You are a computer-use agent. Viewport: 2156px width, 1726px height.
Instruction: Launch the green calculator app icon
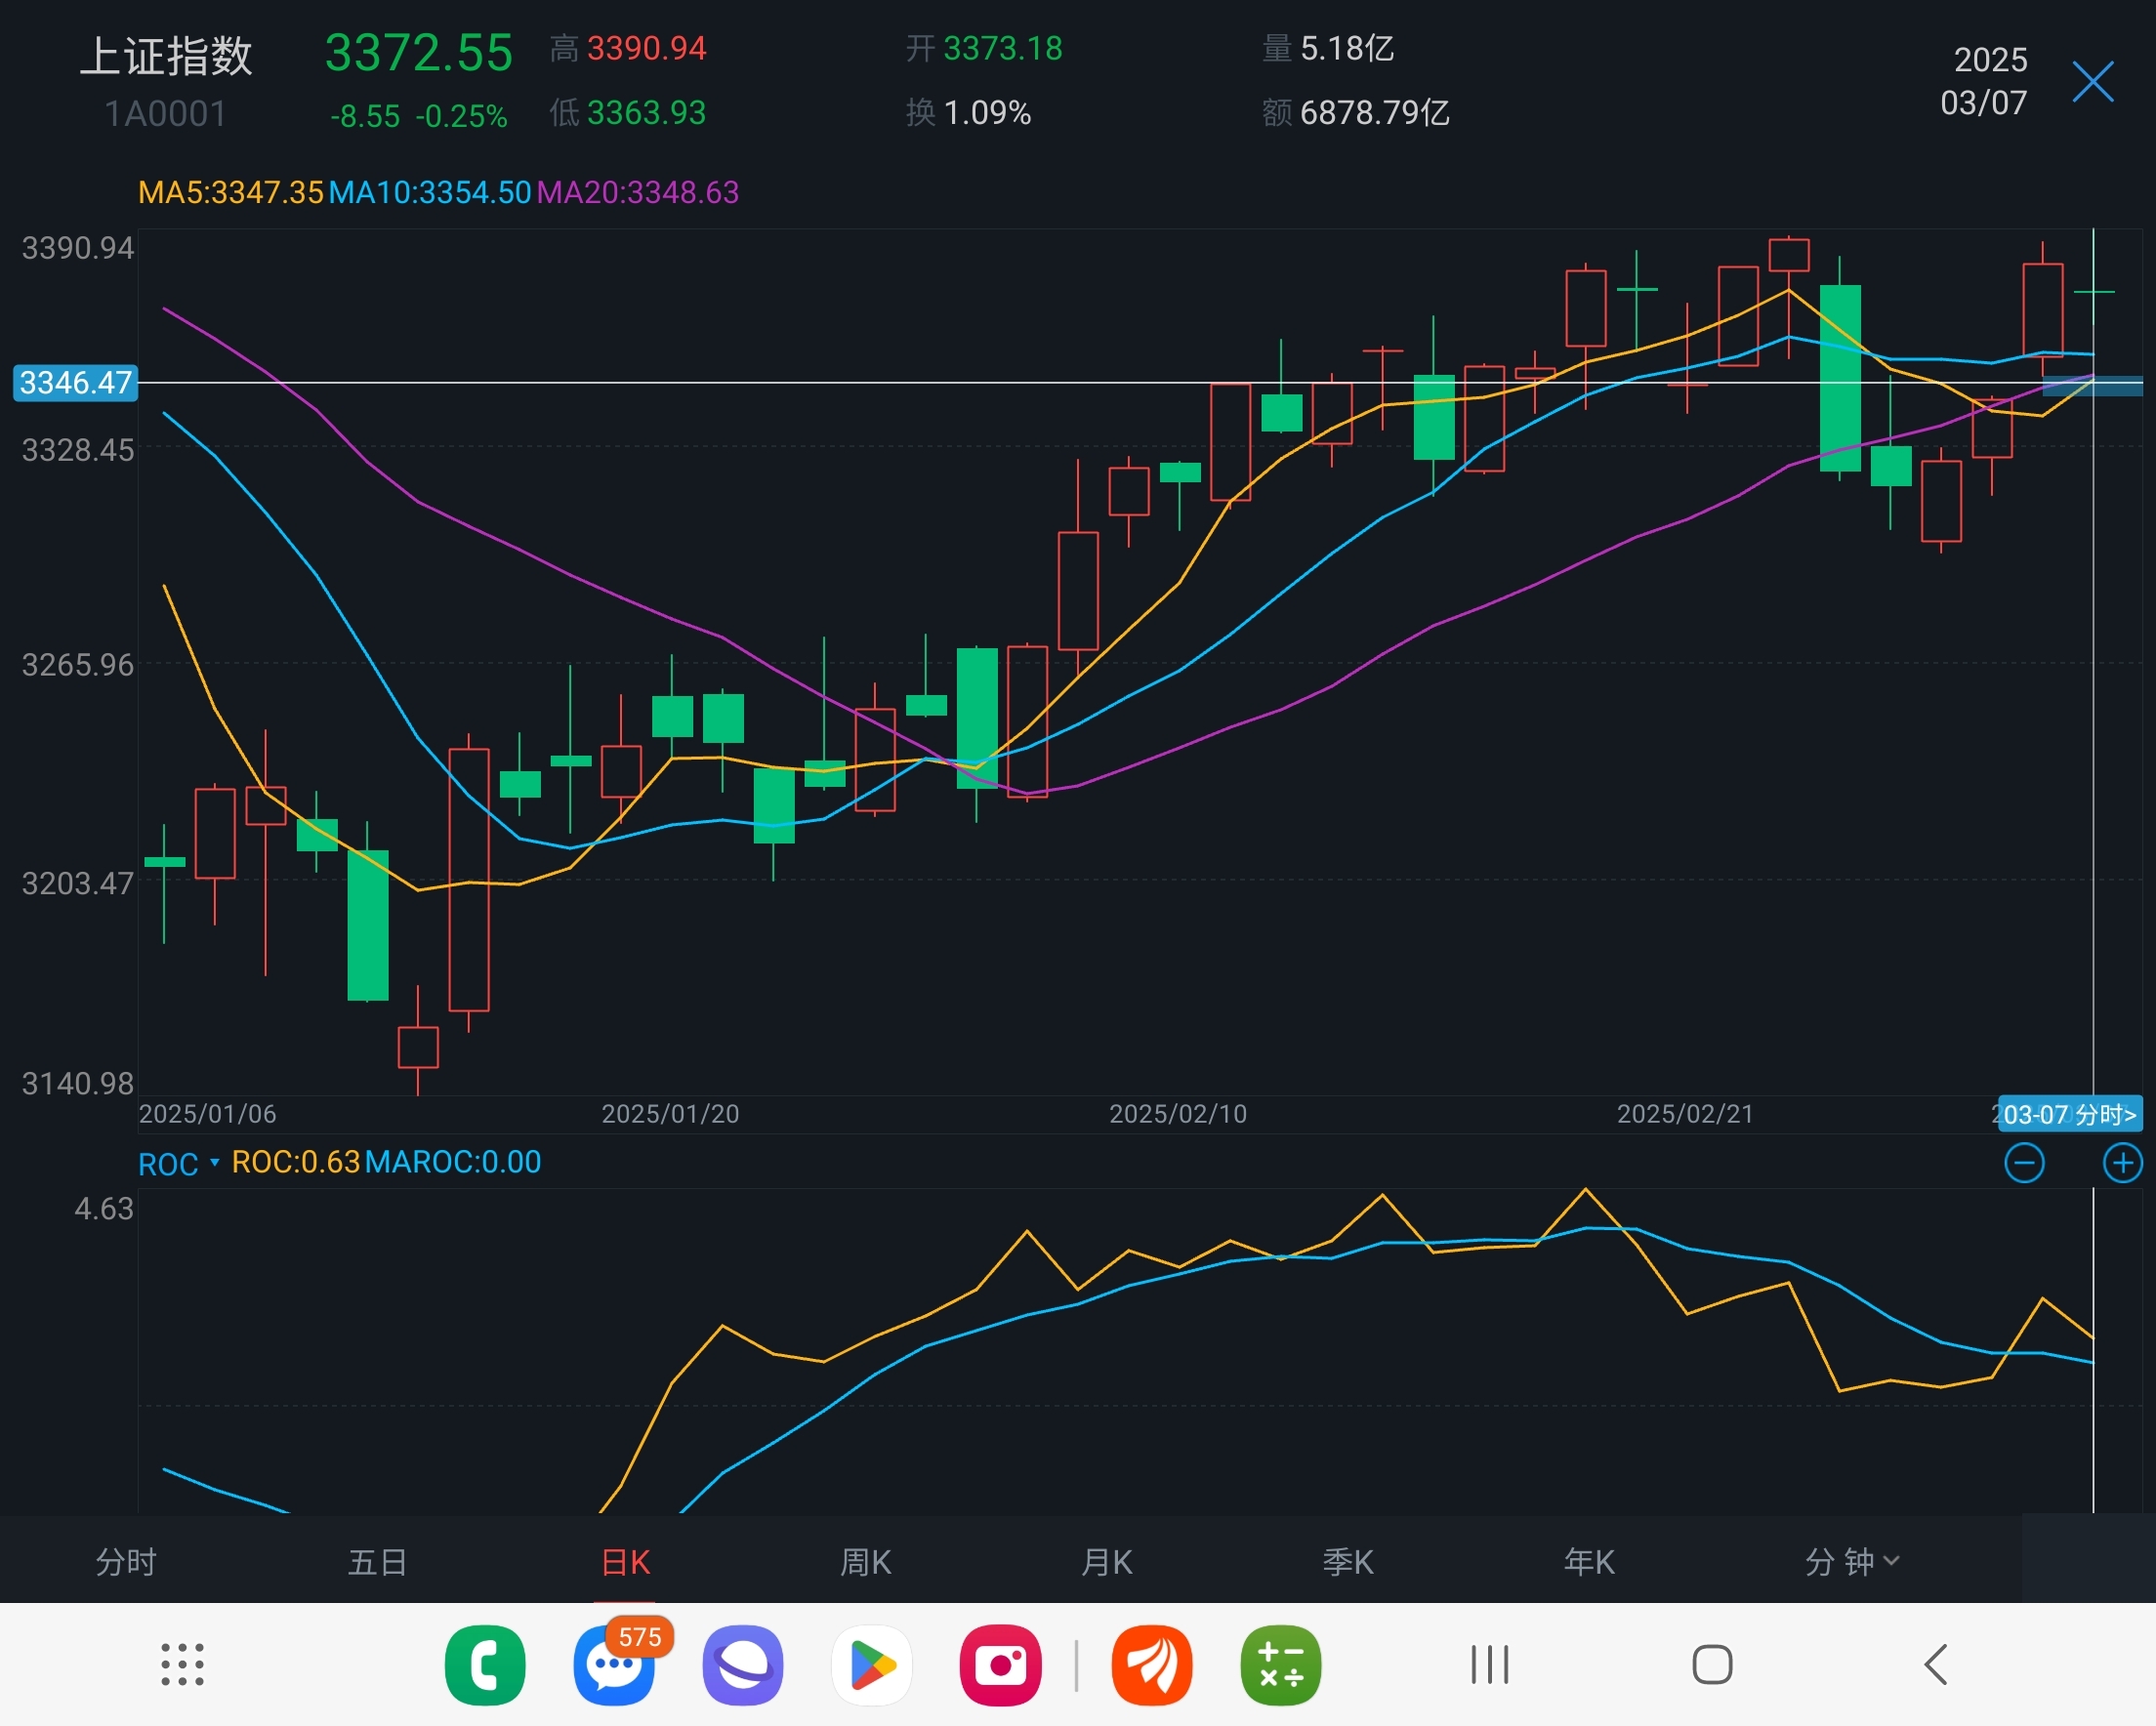[1281, 1665]
